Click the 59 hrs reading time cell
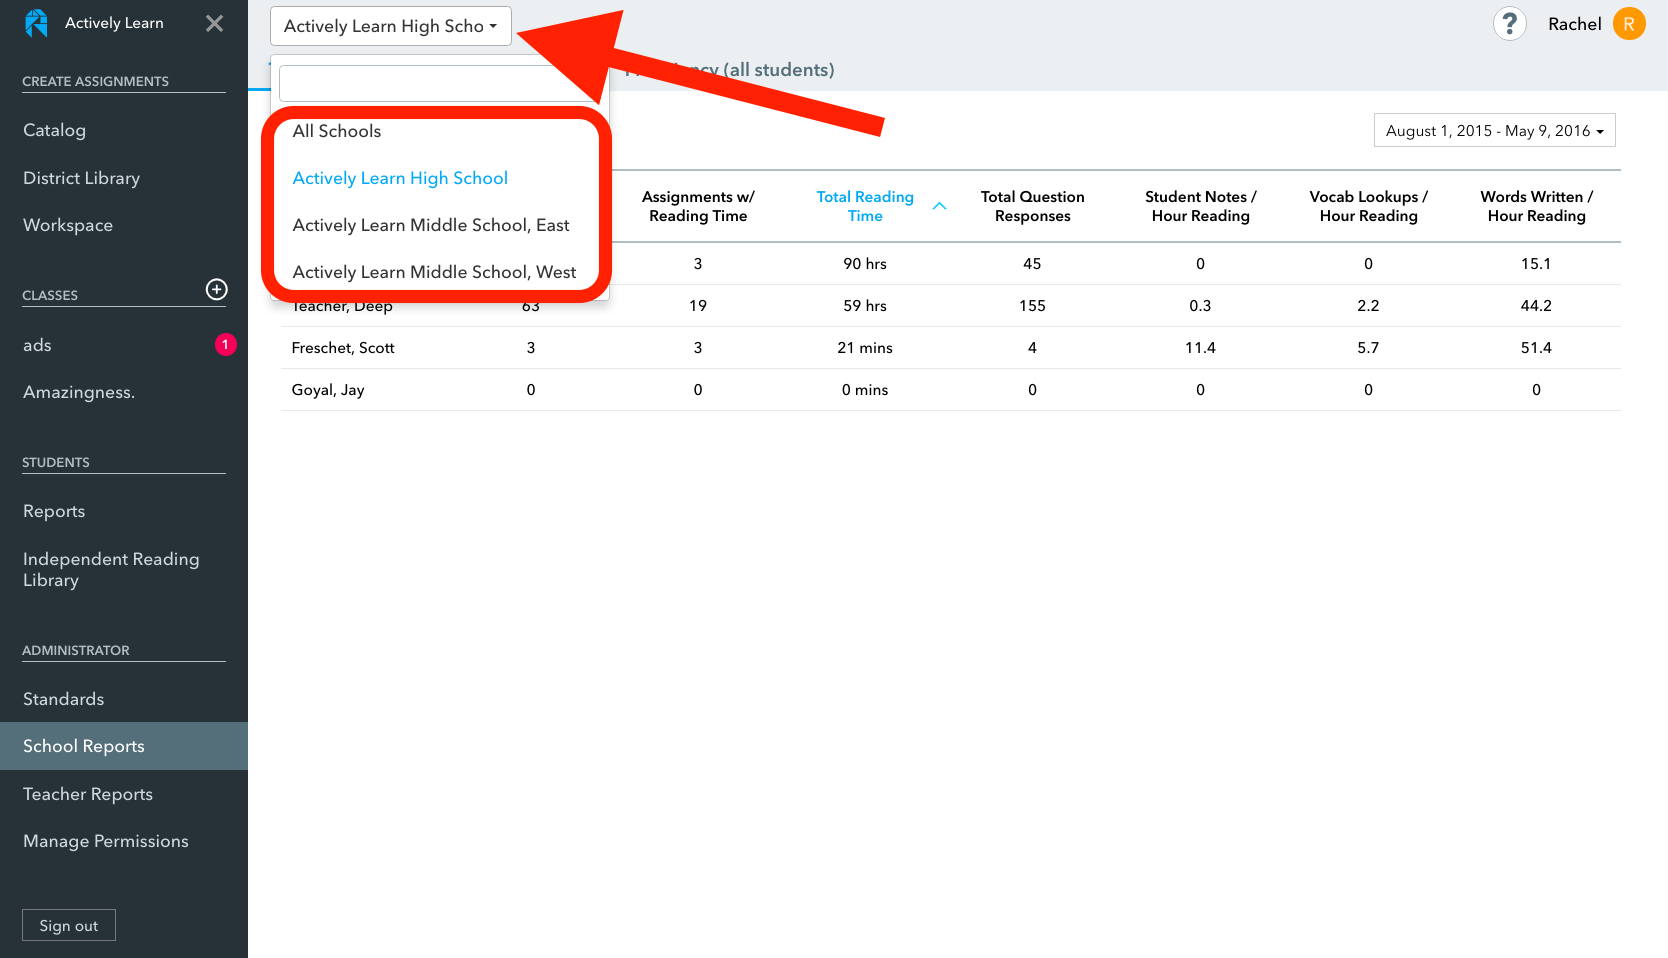1668x958 pixels. [x=865, y=306]
